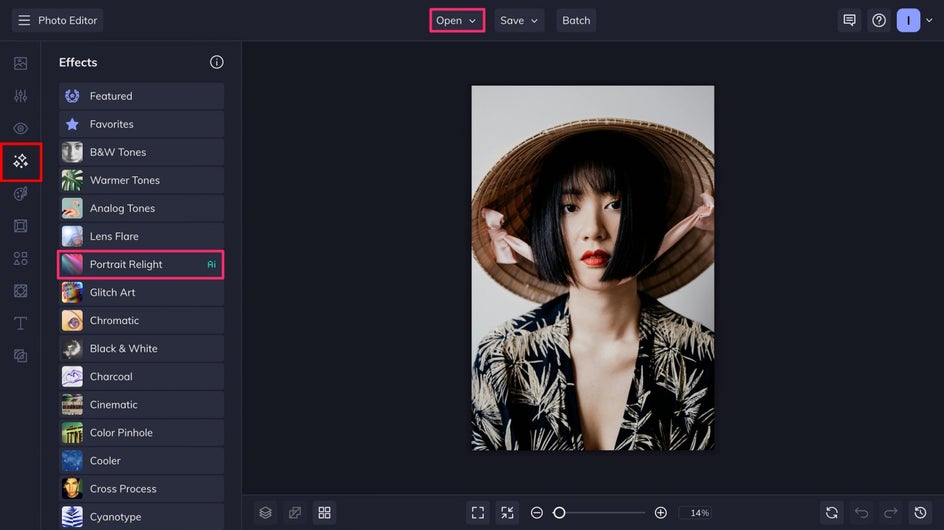
Task: Open the Cinematic effect category
Action: tap(141, 405)
